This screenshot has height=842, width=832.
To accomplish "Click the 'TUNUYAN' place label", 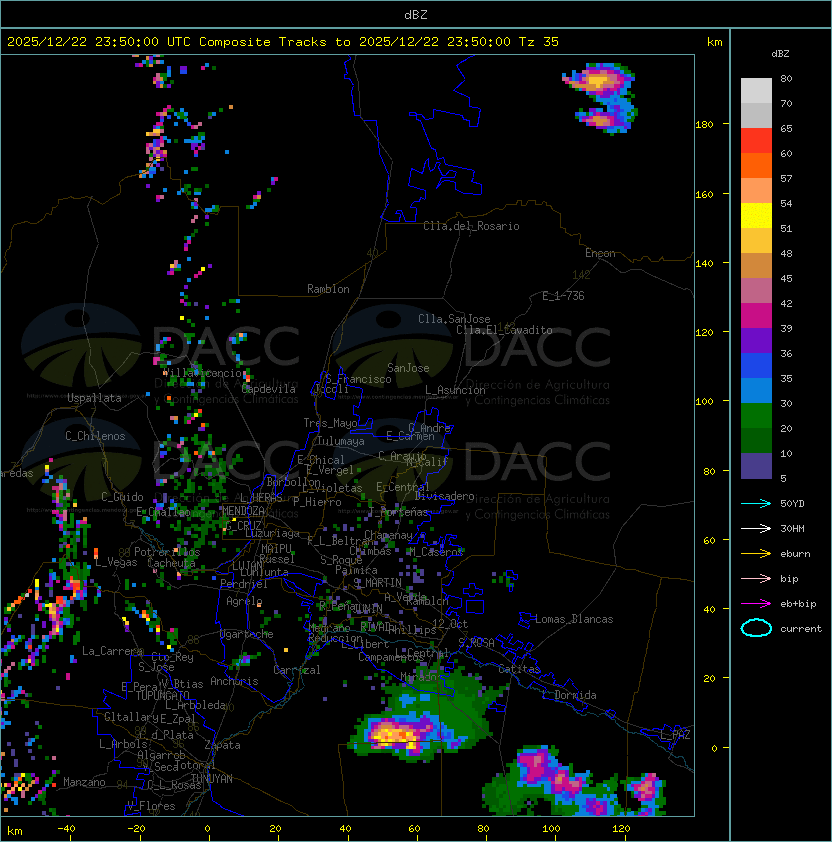I will [212, 779].
